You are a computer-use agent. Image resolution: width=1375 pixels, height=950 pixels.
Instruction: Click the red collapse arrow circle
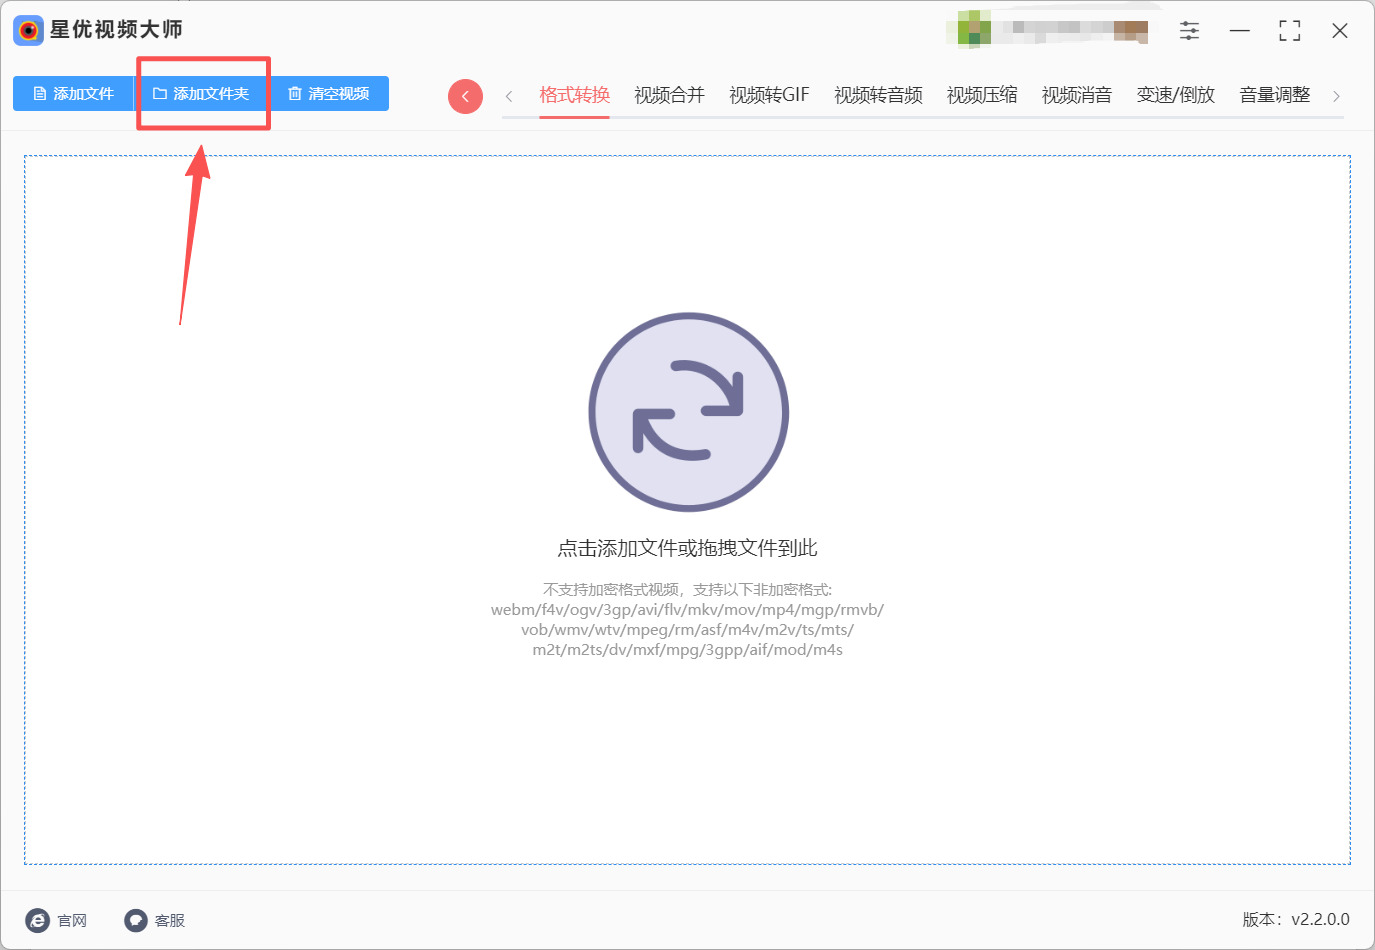pos(465,96)
